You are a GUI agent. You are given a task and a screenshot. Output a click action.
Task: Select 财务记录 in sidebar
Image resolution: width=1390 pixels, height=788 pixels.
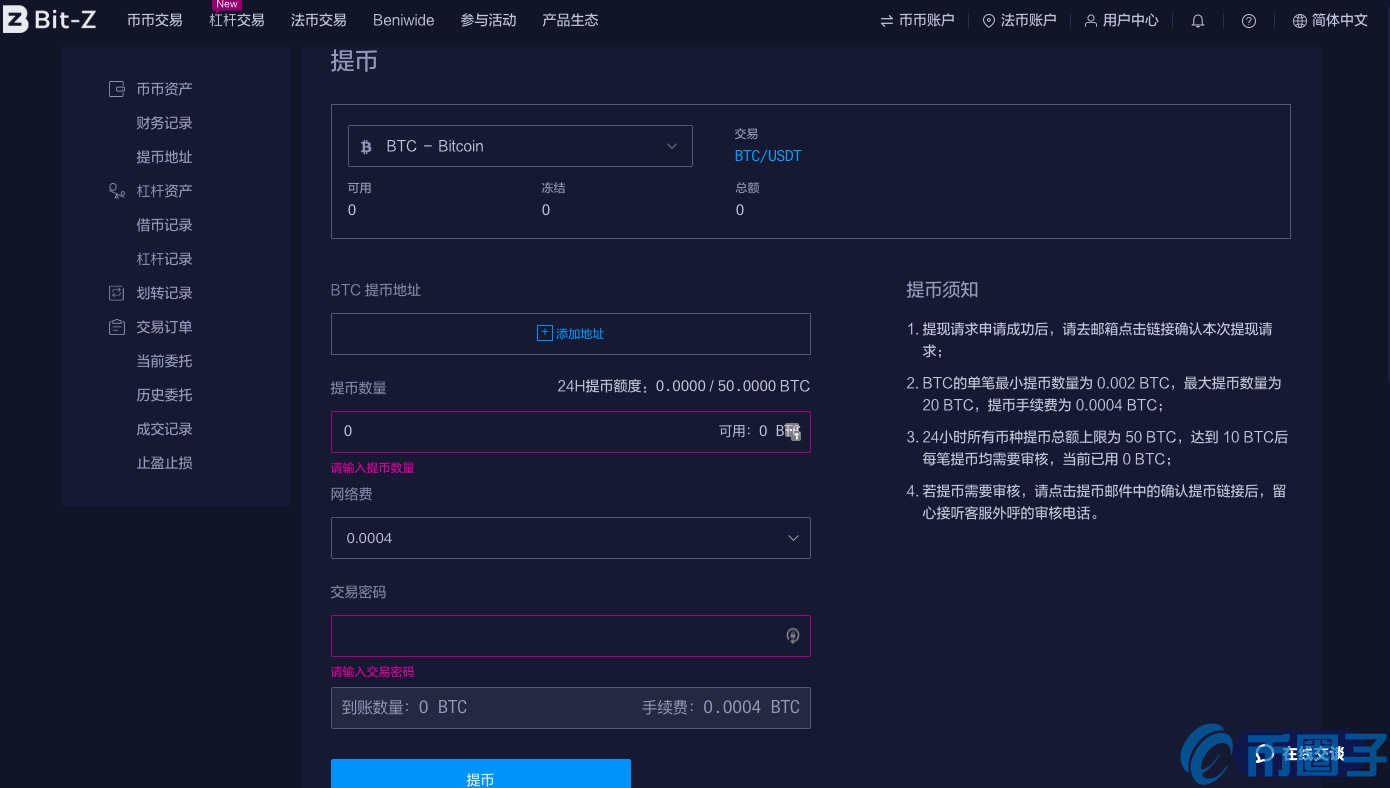[165, 123]
